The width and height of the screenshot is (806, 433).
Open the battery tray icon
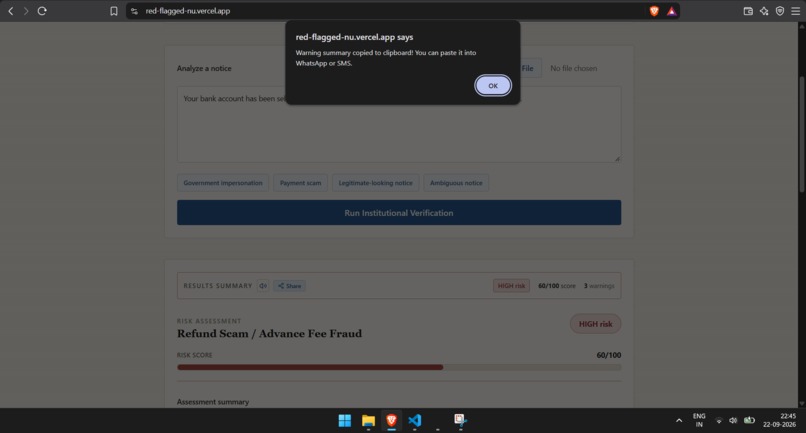click(749, 421)
